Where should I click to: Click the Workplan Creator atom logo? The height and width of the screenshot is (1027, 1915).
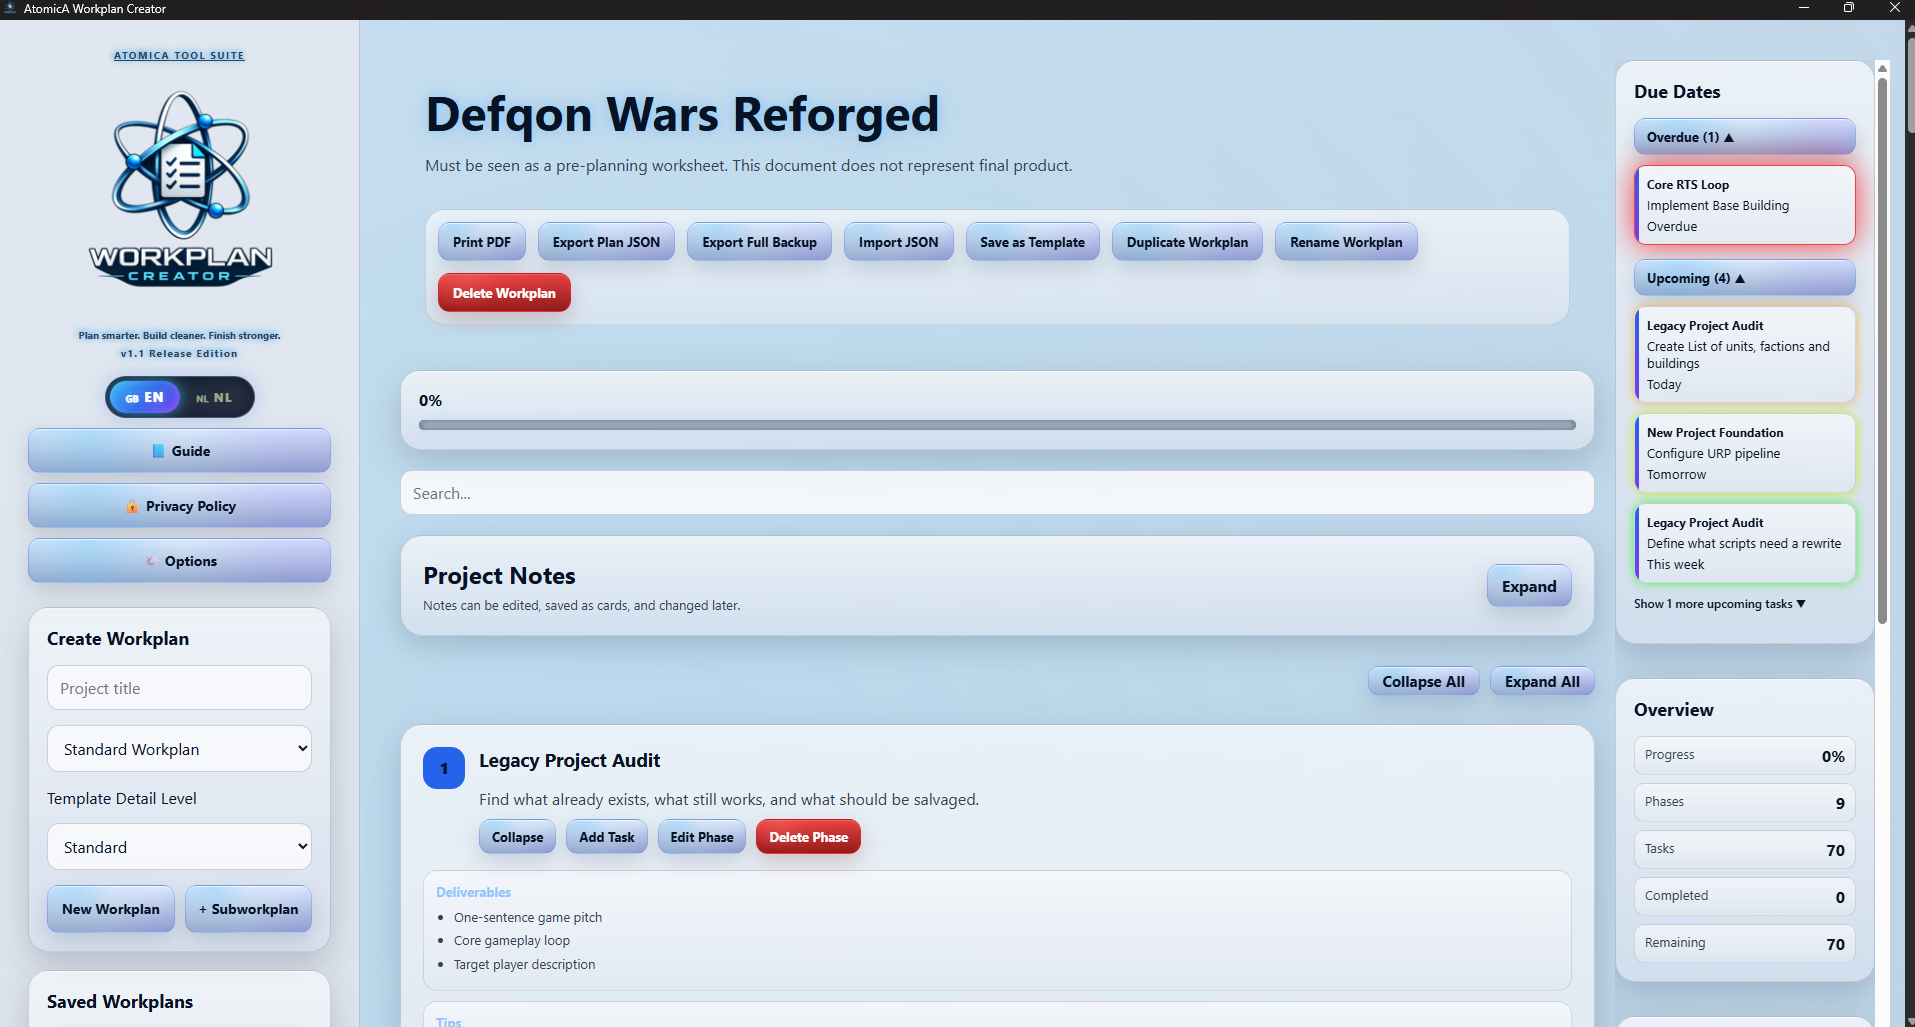180,188
